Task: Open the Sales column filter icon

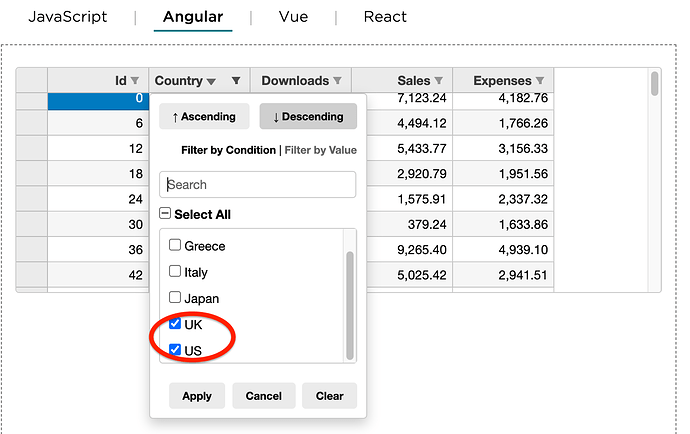Action: tap(438, 81)
